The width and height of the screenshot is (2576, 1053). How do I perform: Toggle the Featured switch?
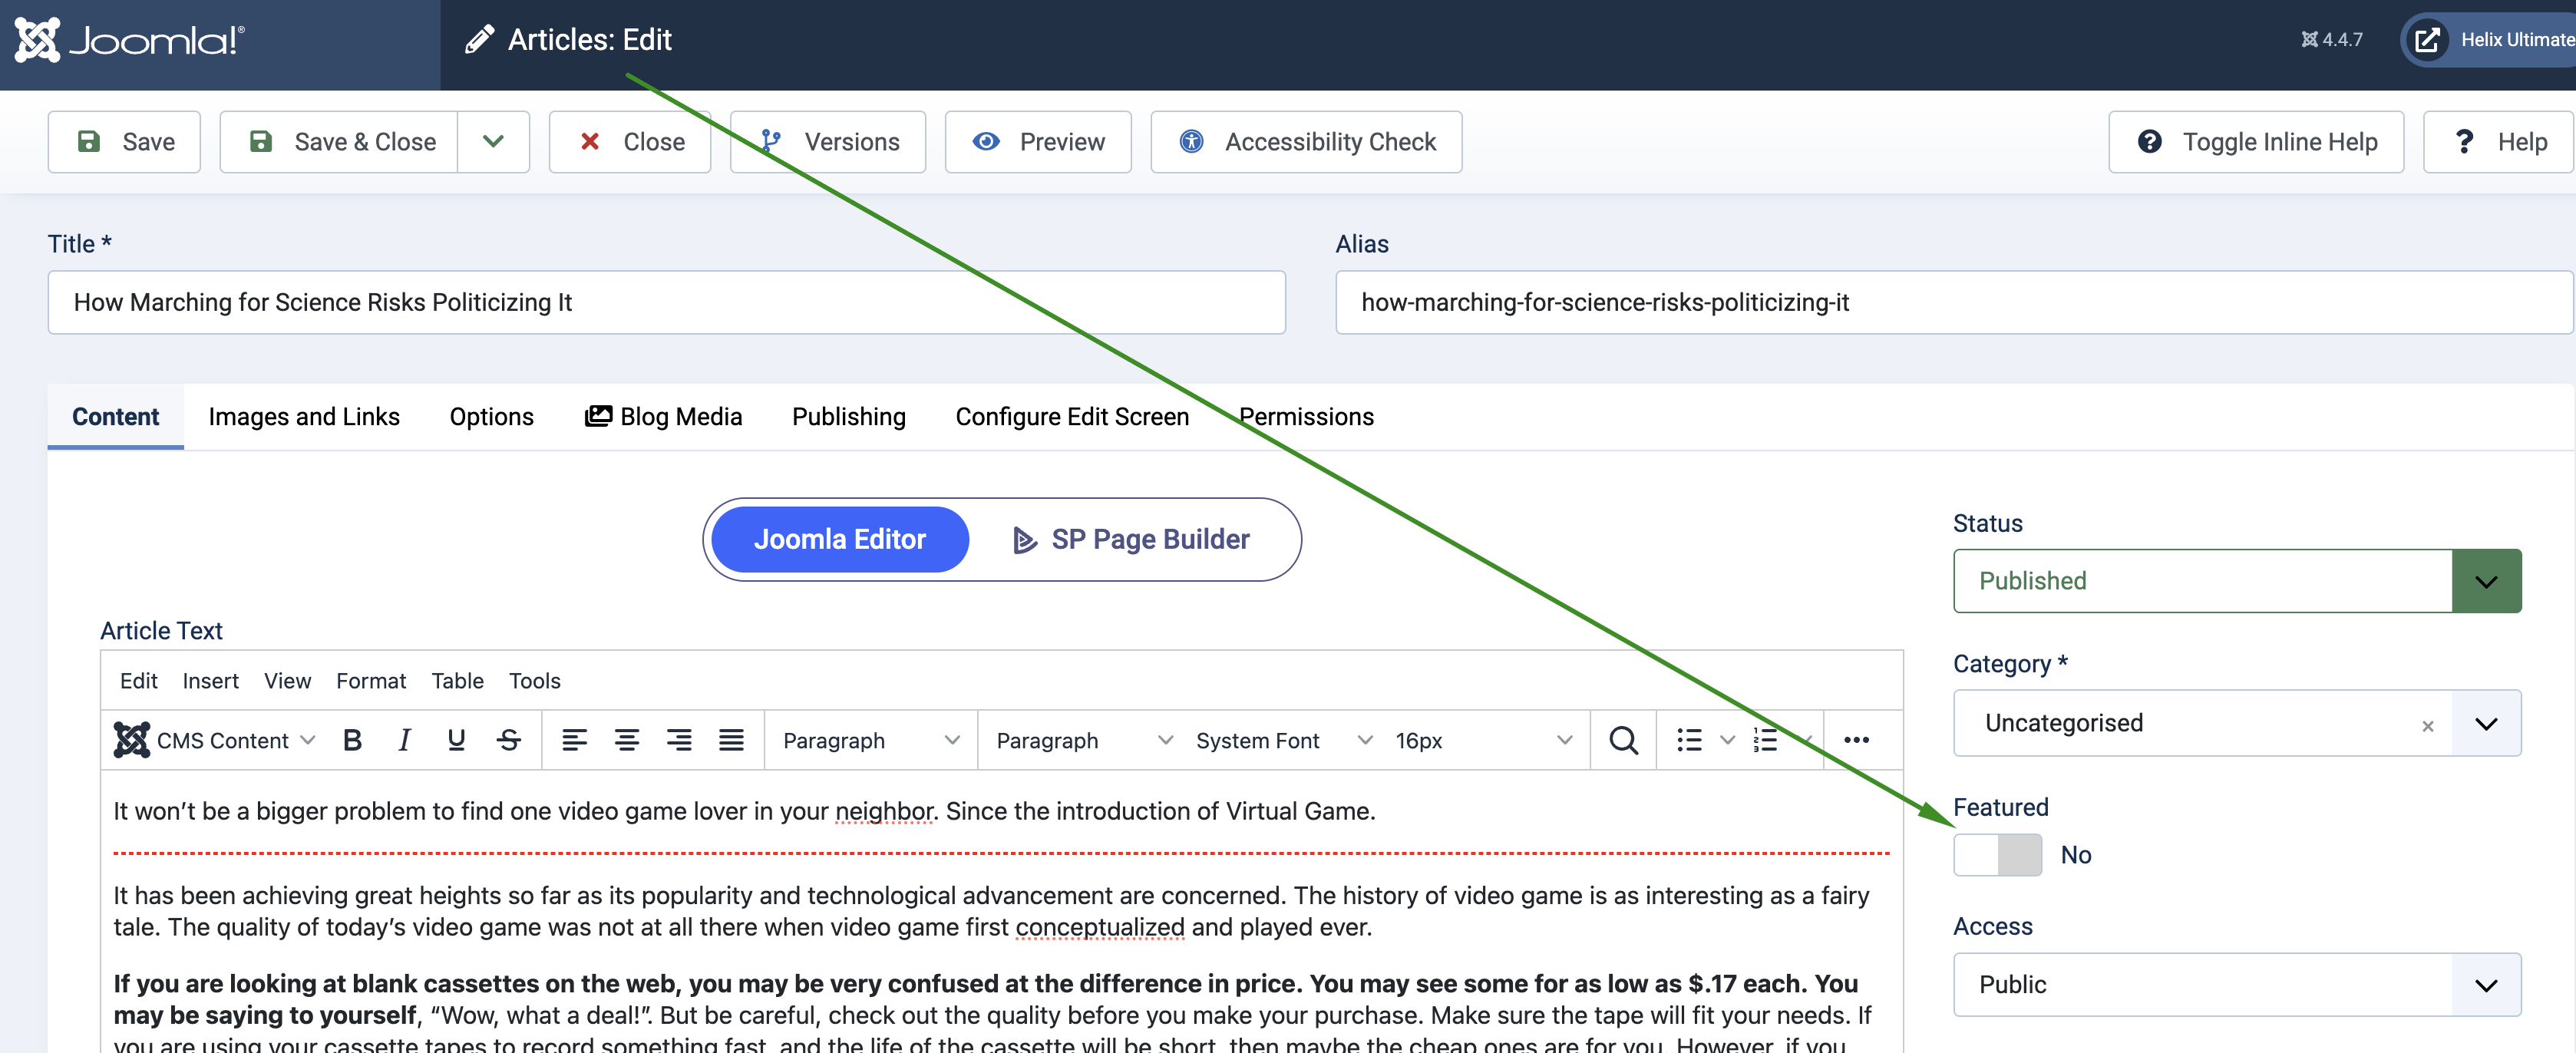pos(1997,855)
